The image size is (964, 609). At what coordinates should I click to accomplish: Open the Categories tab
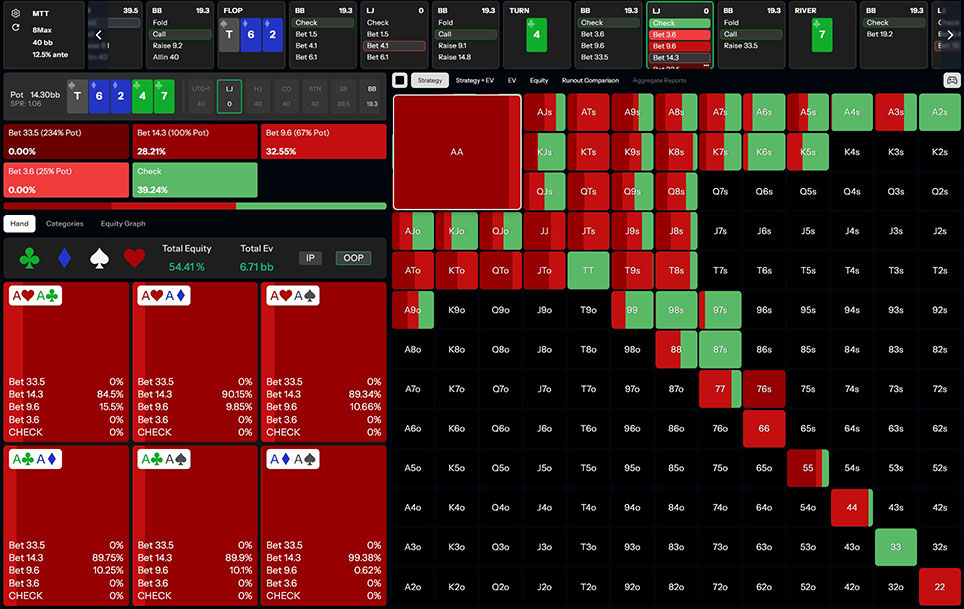pos(65,224)
